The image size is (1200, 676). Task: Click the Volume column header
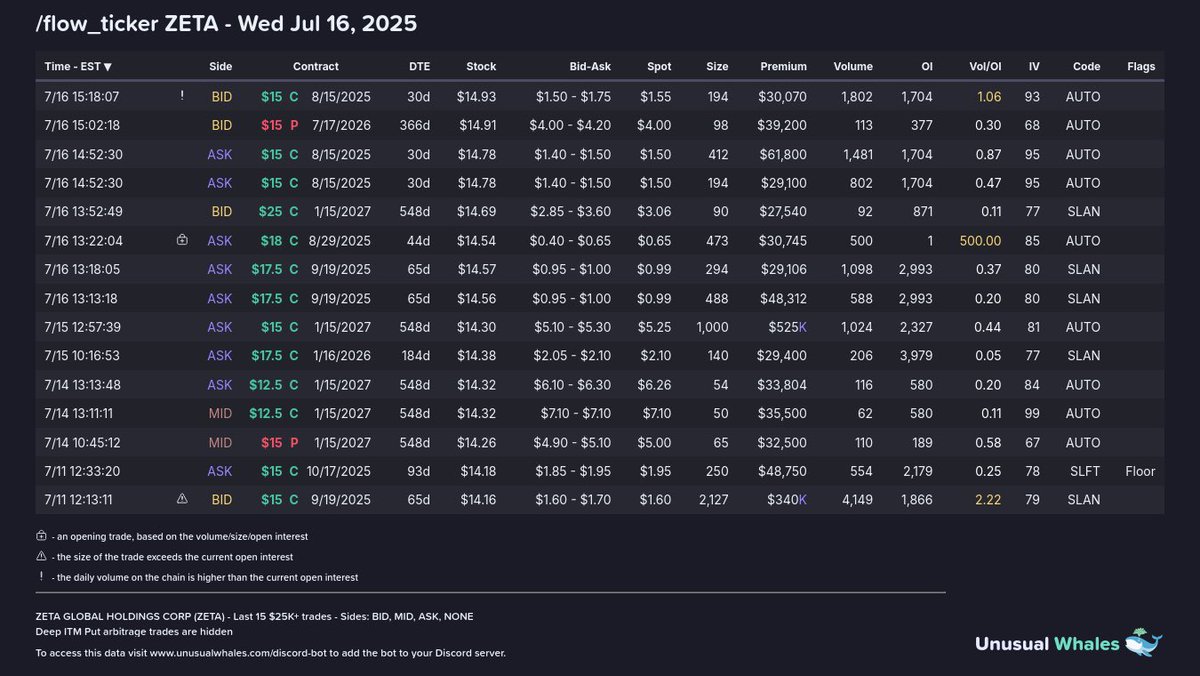click(x=853, y=67)
